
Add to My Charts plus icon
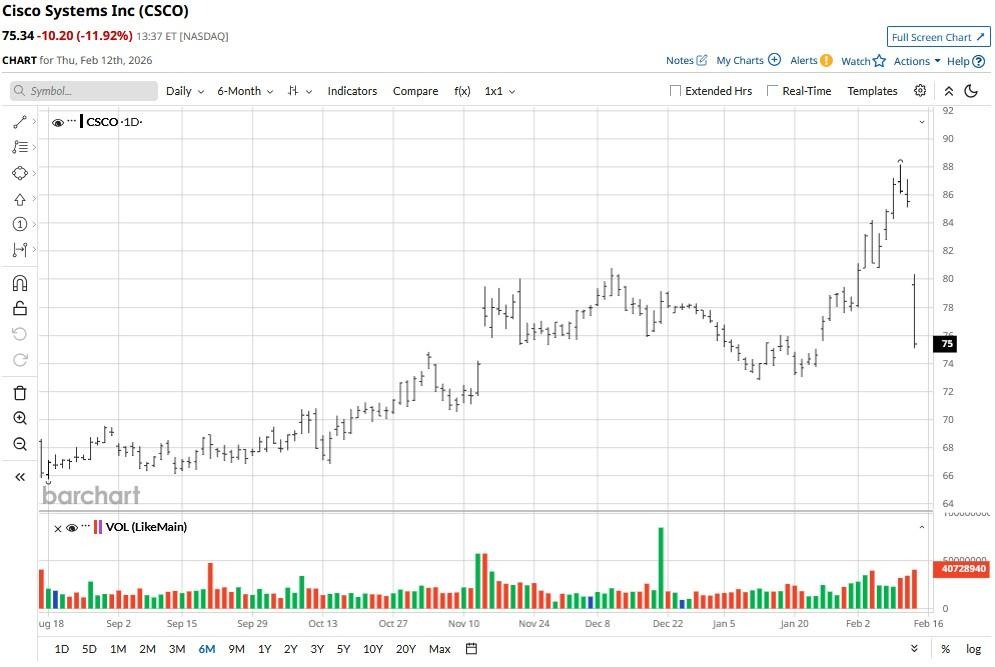774,60
